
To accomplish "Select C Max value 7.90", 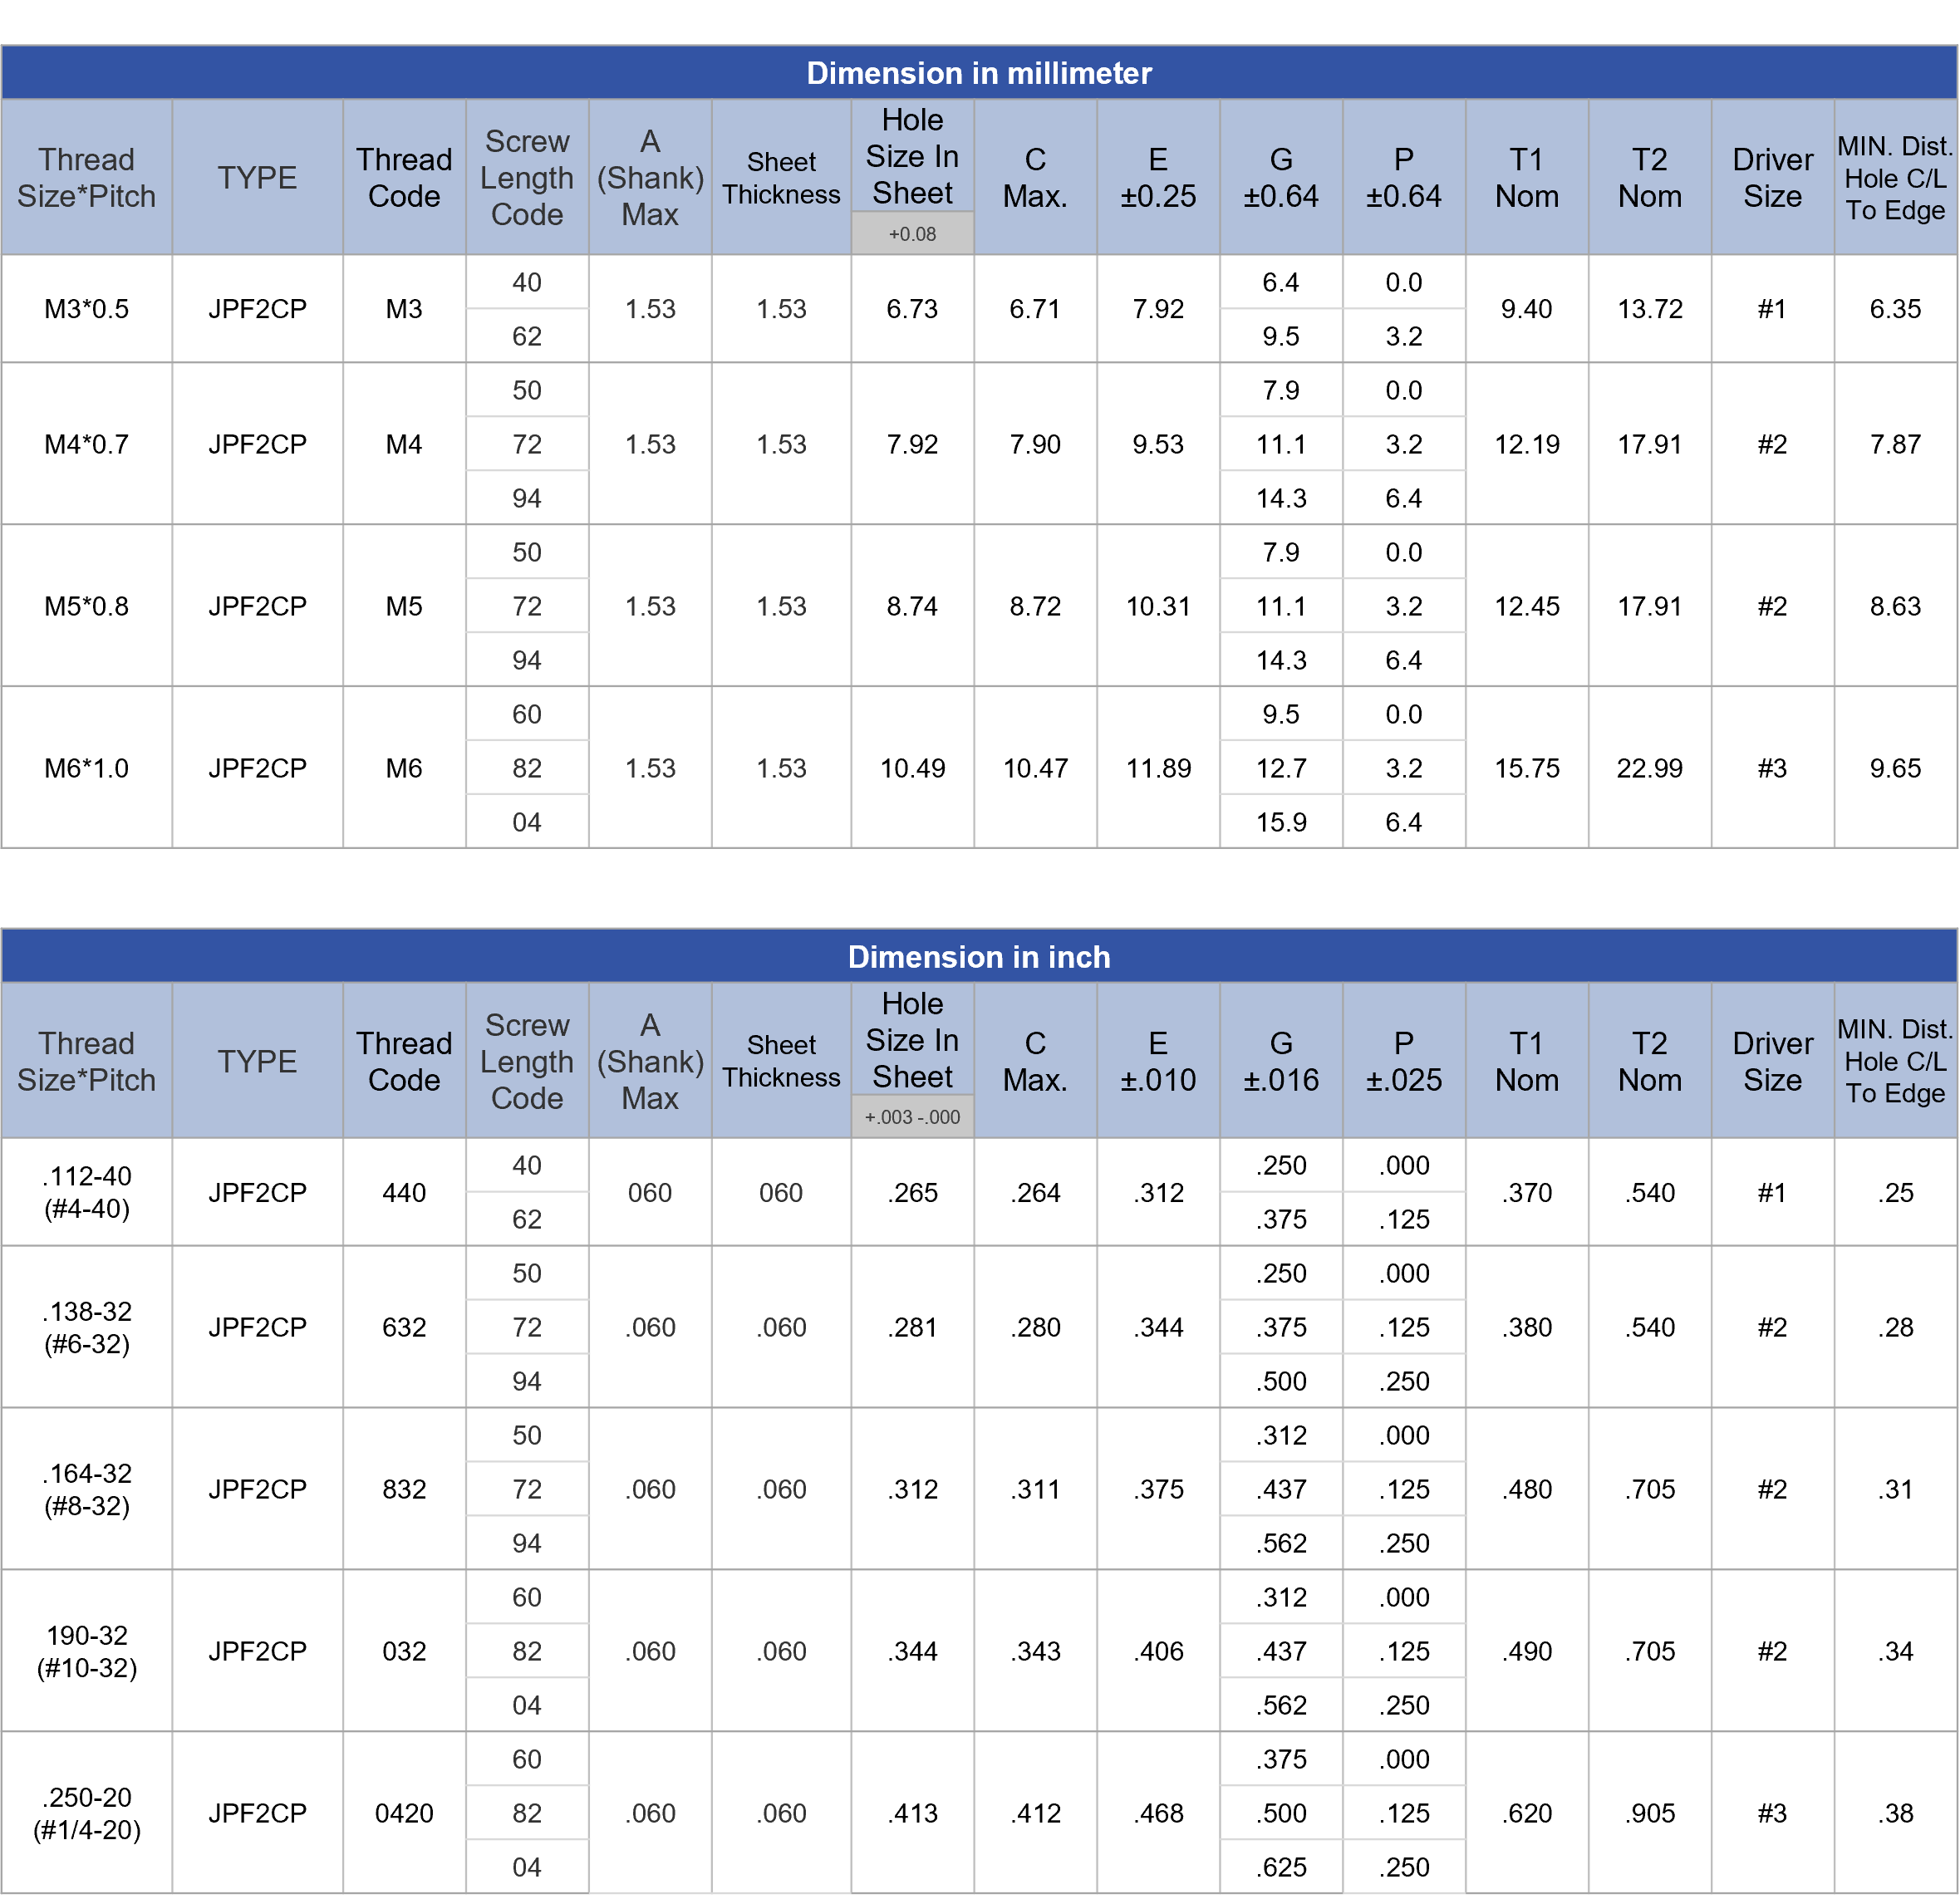I will click(1035, 444).
